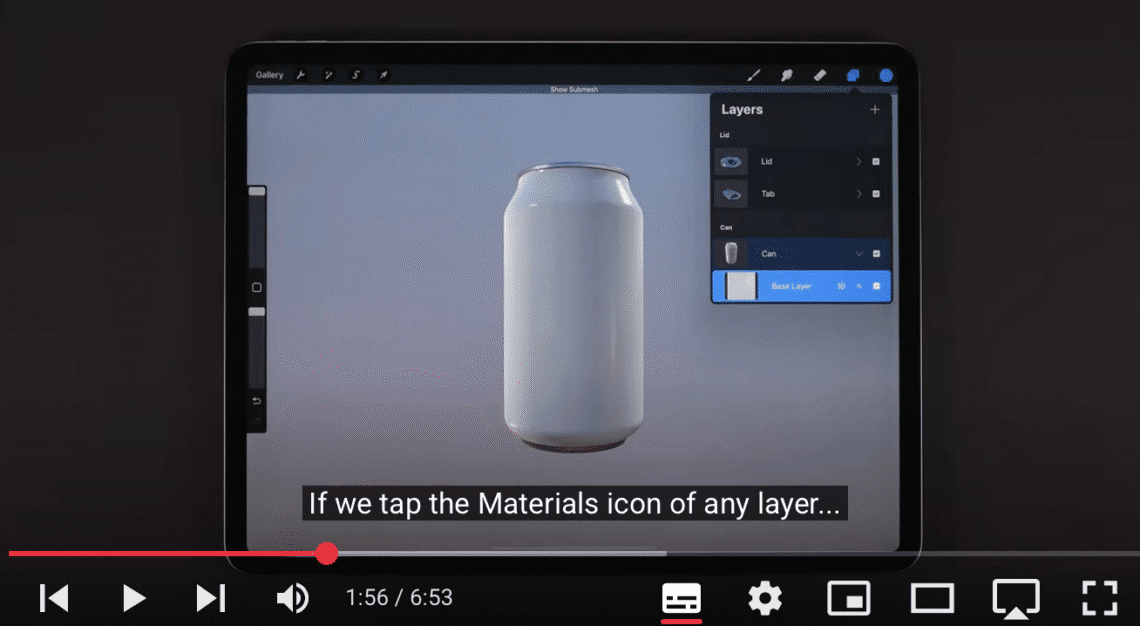This screenshot has width=1140, height=626.
Task: Adjust the brush opacity slider handle
Action: [x=257, y=312]
